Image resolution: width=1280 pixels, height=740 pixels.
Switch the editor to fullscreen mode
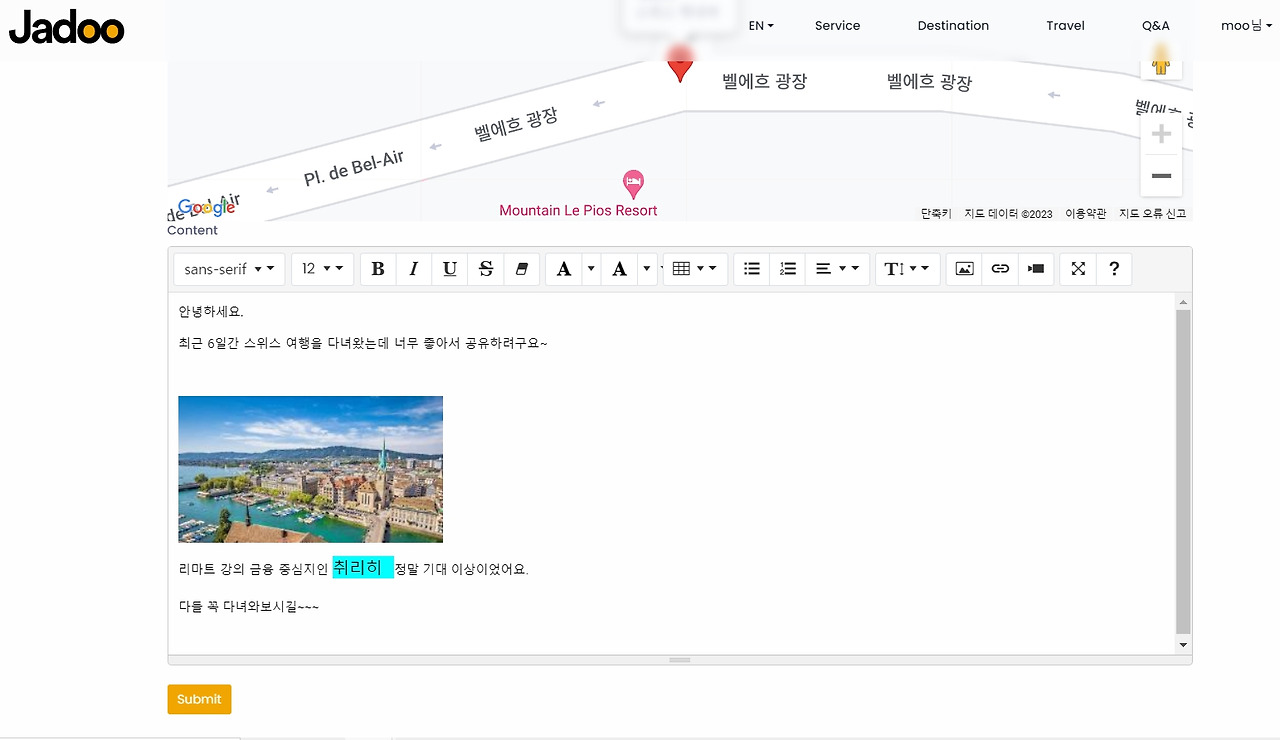(x=1078, y=269)
